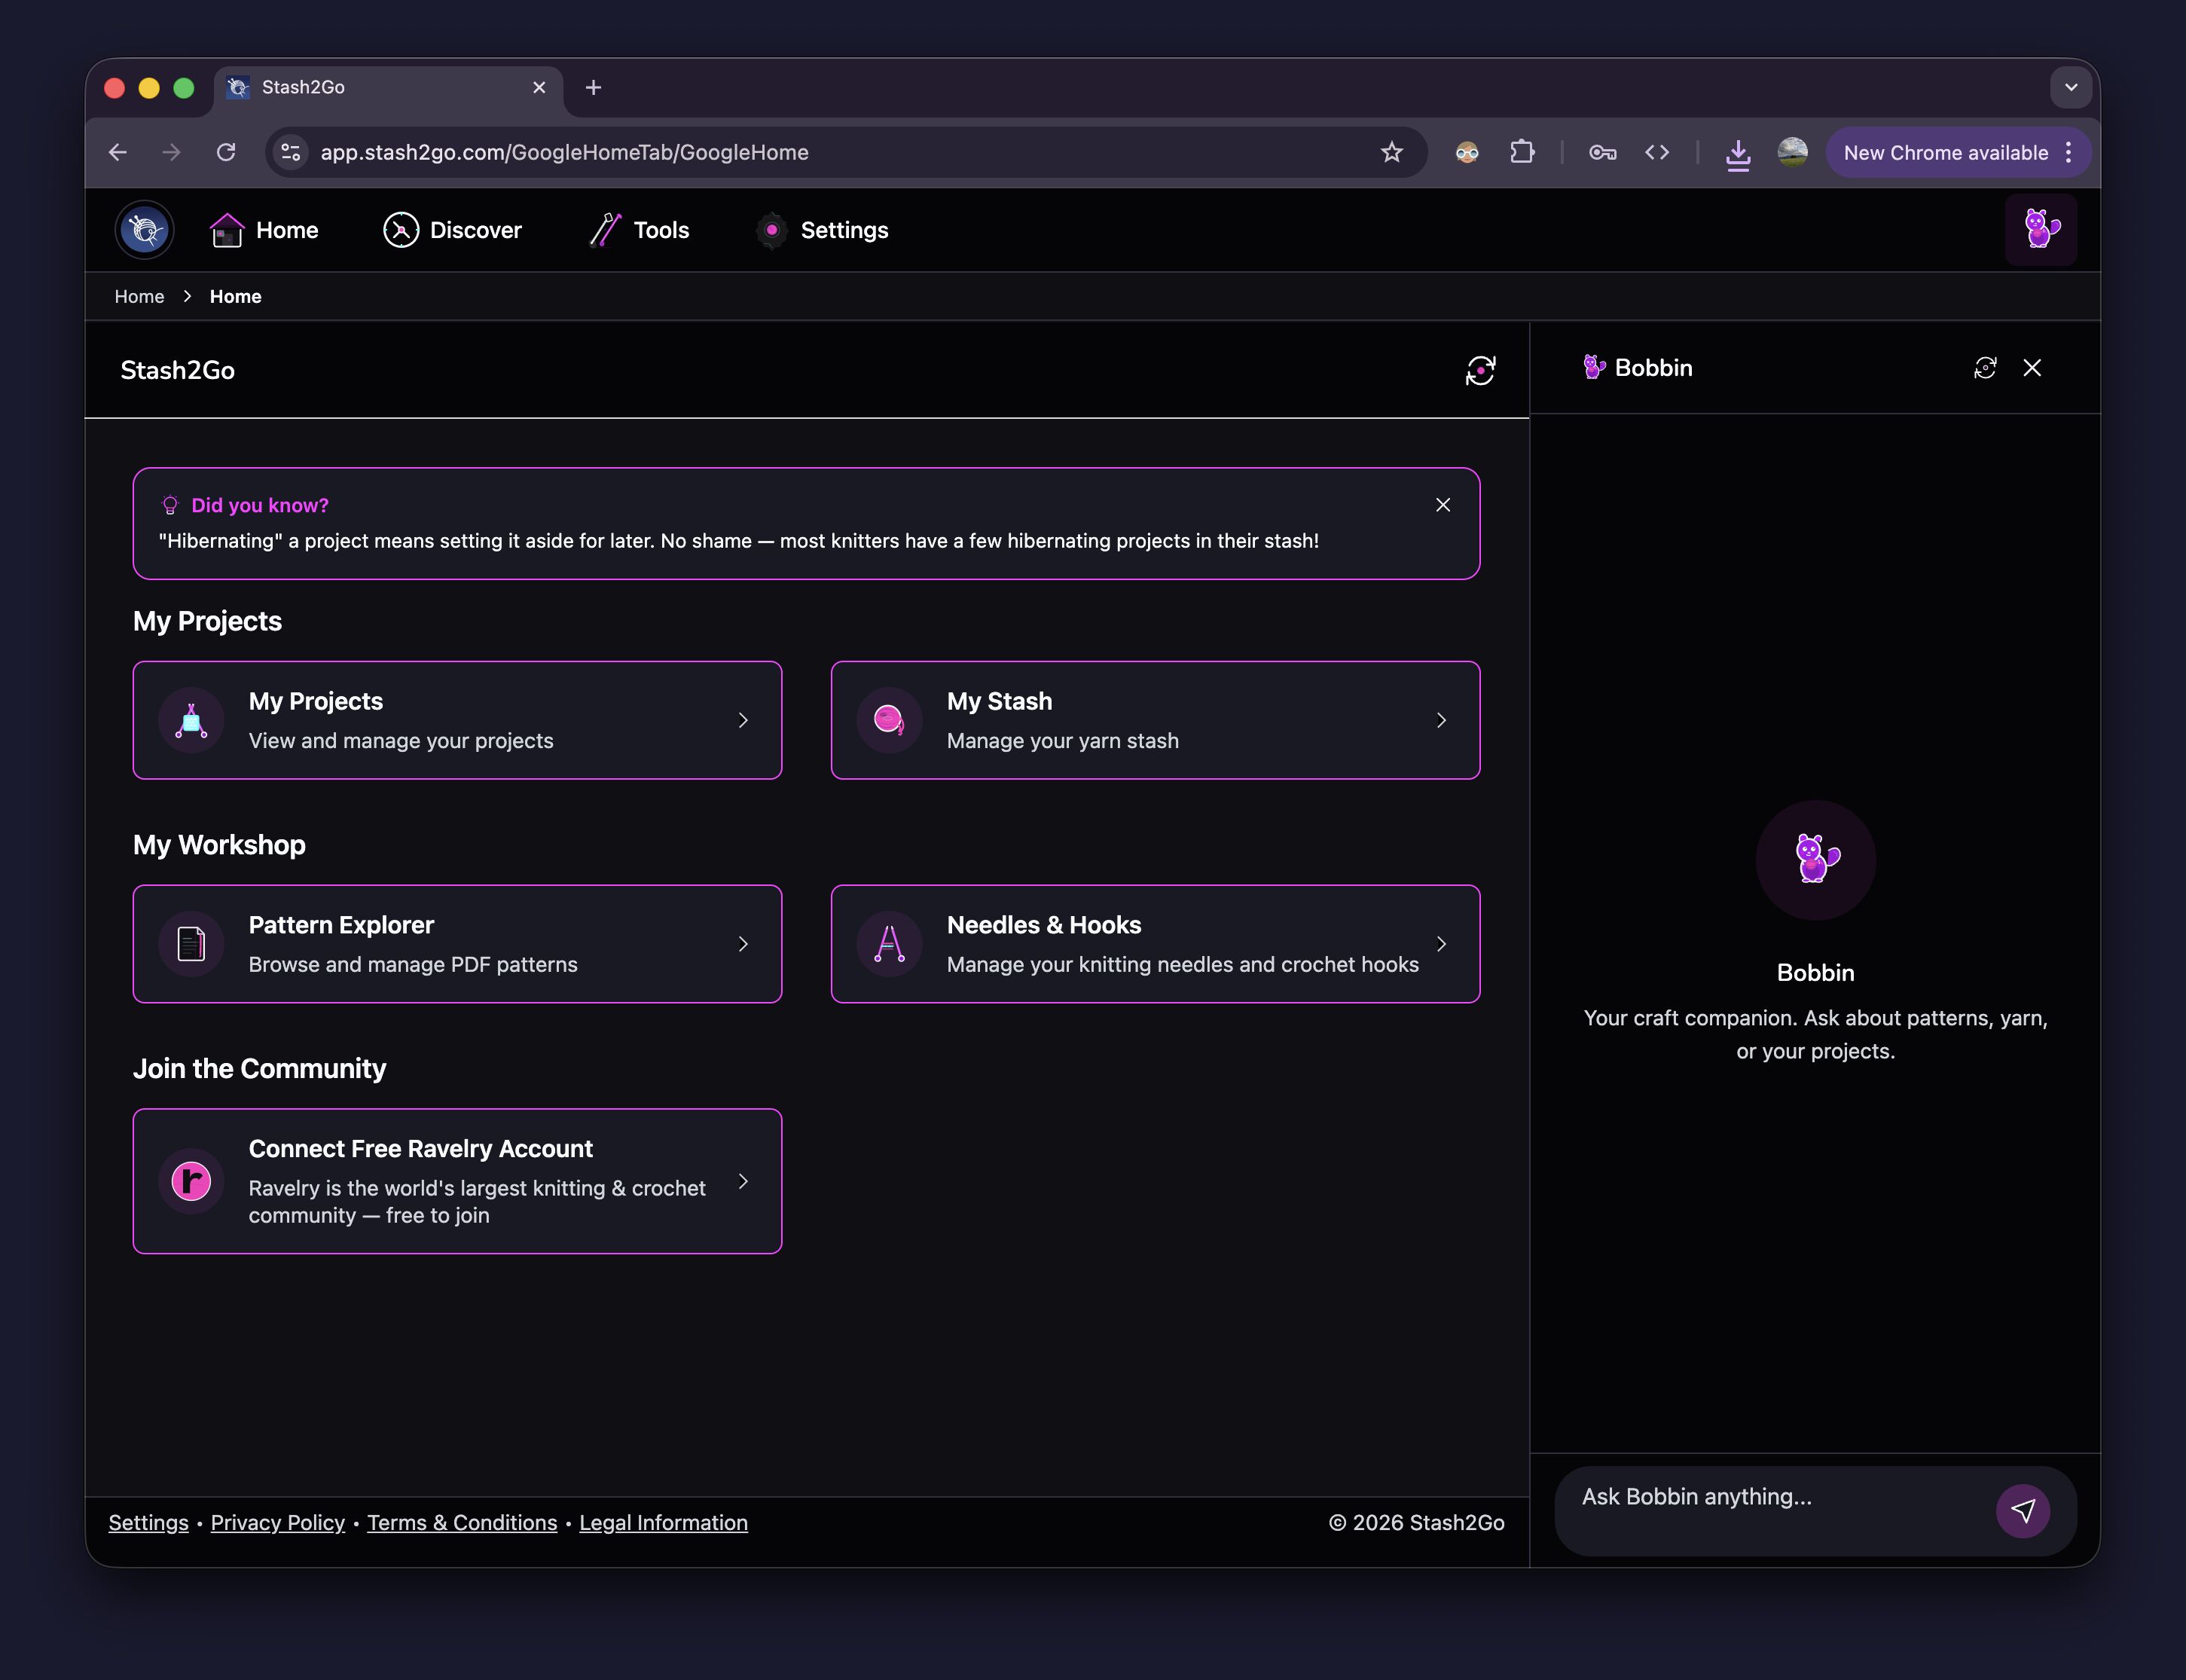The width and height of the screenshot is (2186, 1680).
Task: Open the tab search dropdown arrow
Action: point(2071,87)
